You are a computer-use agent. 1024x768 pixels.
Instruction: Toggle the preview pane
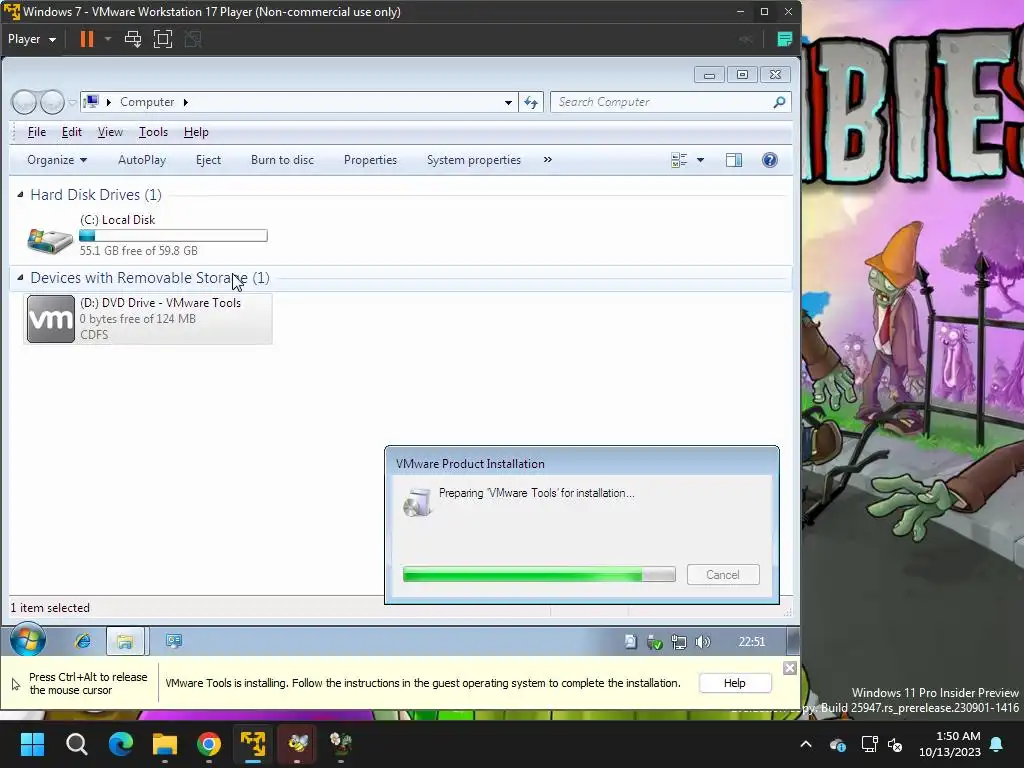[733, 160]
